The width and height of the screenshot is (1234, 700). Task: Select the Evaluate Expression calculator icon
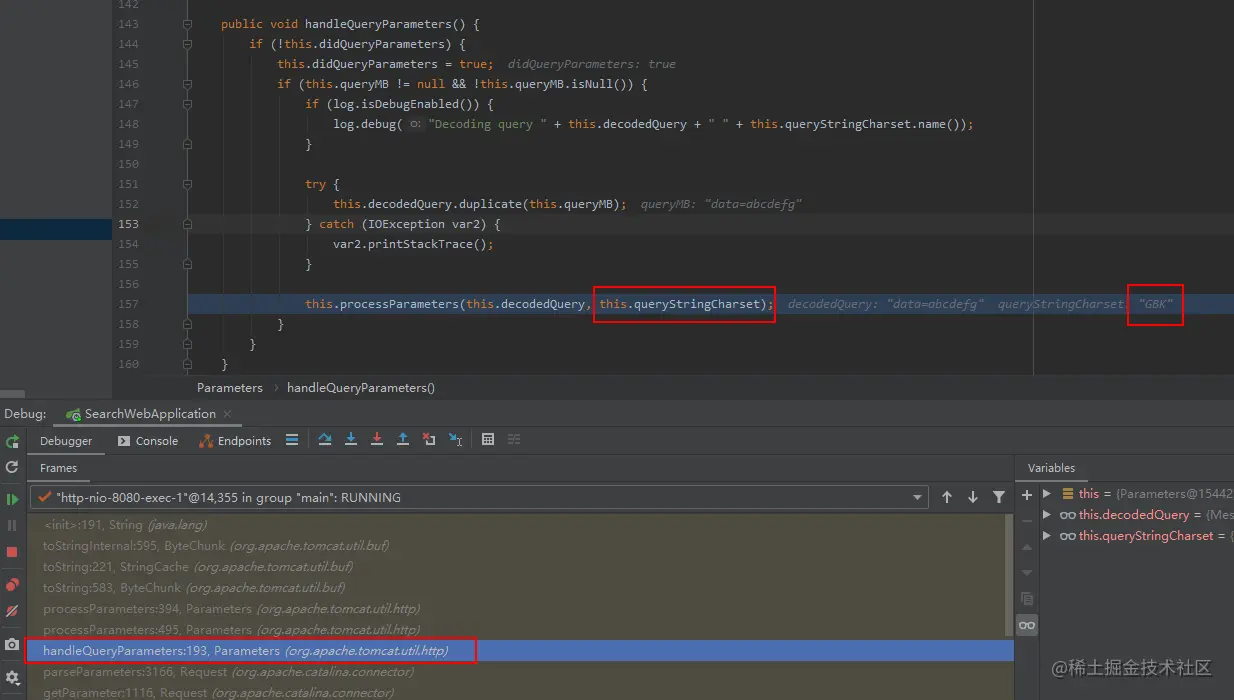488,439
